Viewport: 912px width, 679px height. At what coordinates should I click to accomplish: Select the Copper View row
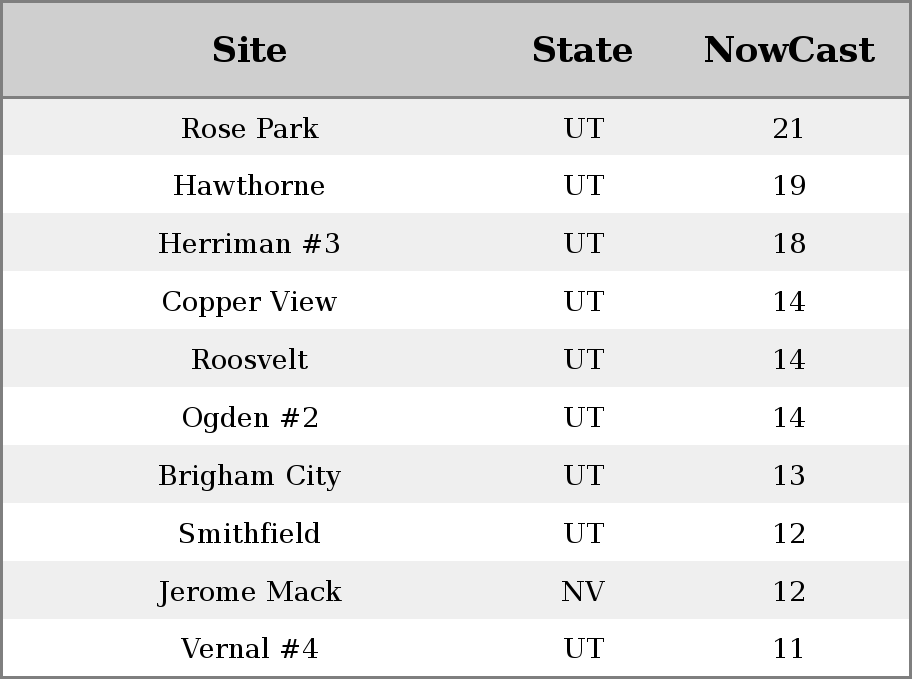[x=456, y=300]
